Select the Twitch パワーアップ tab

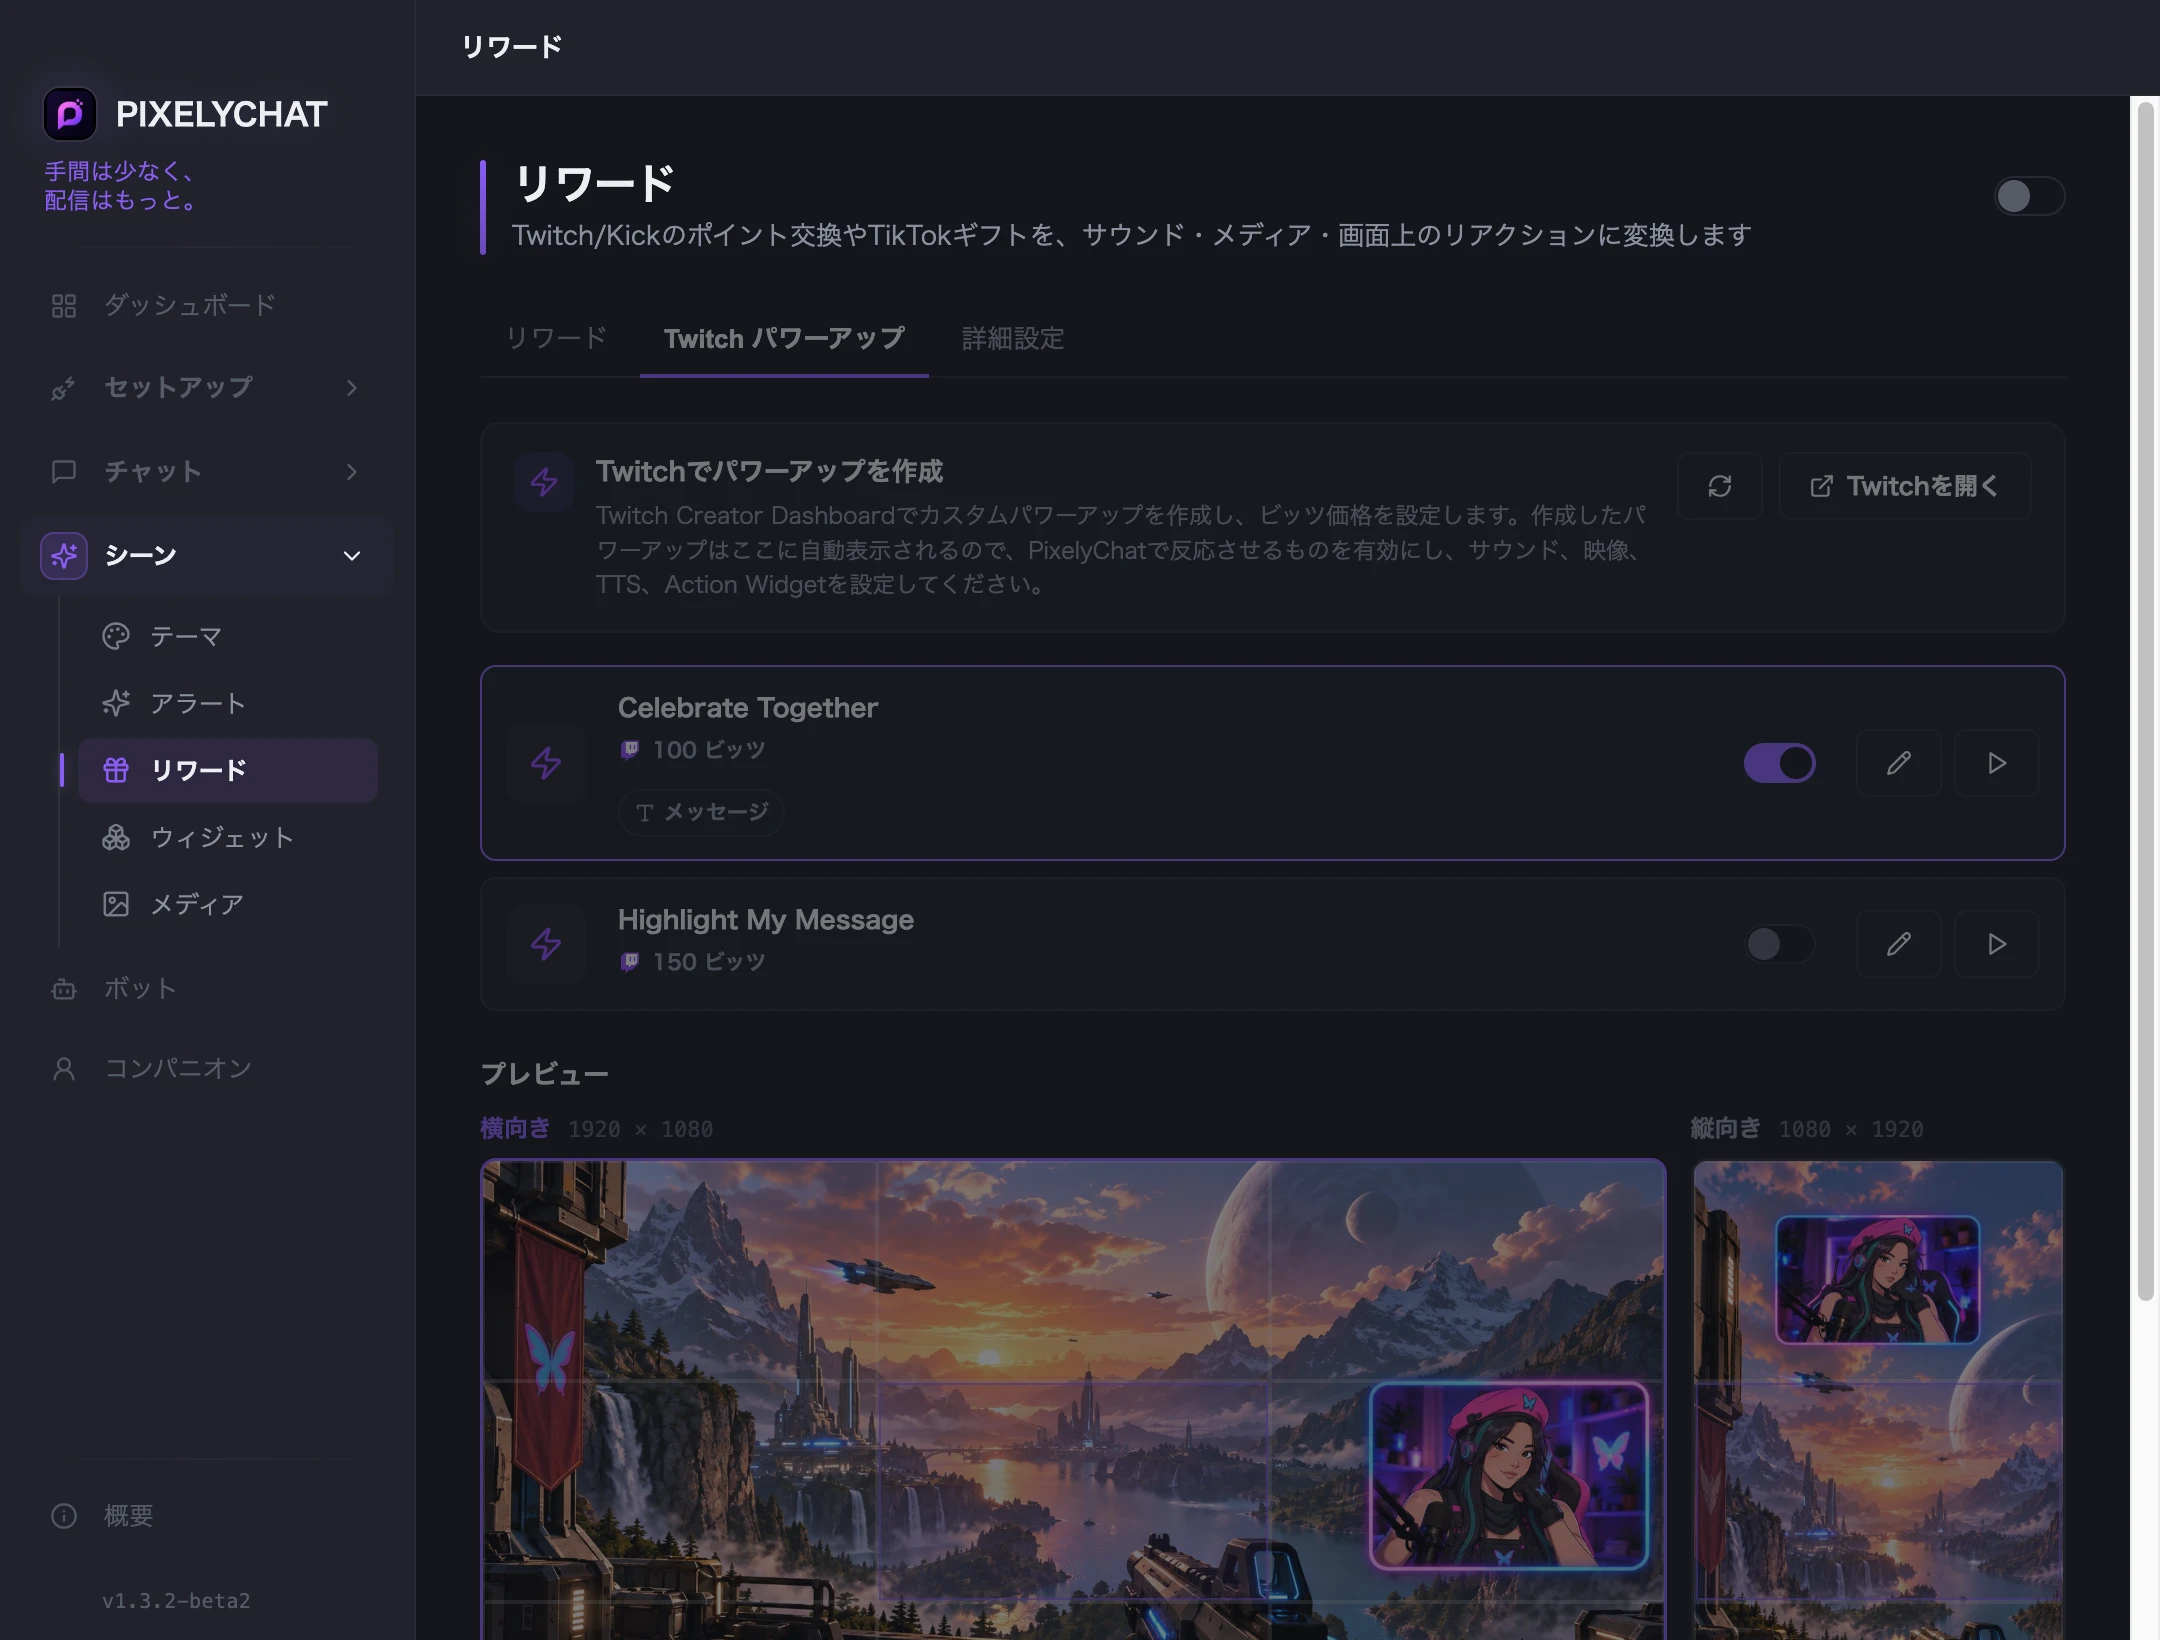784,338
